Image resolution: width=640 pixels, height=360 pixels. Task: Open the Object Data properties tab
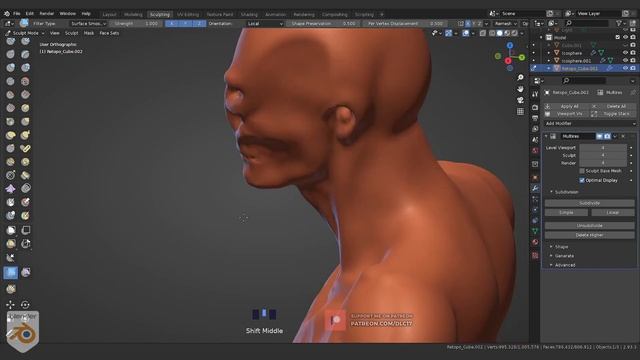(535, 231)
